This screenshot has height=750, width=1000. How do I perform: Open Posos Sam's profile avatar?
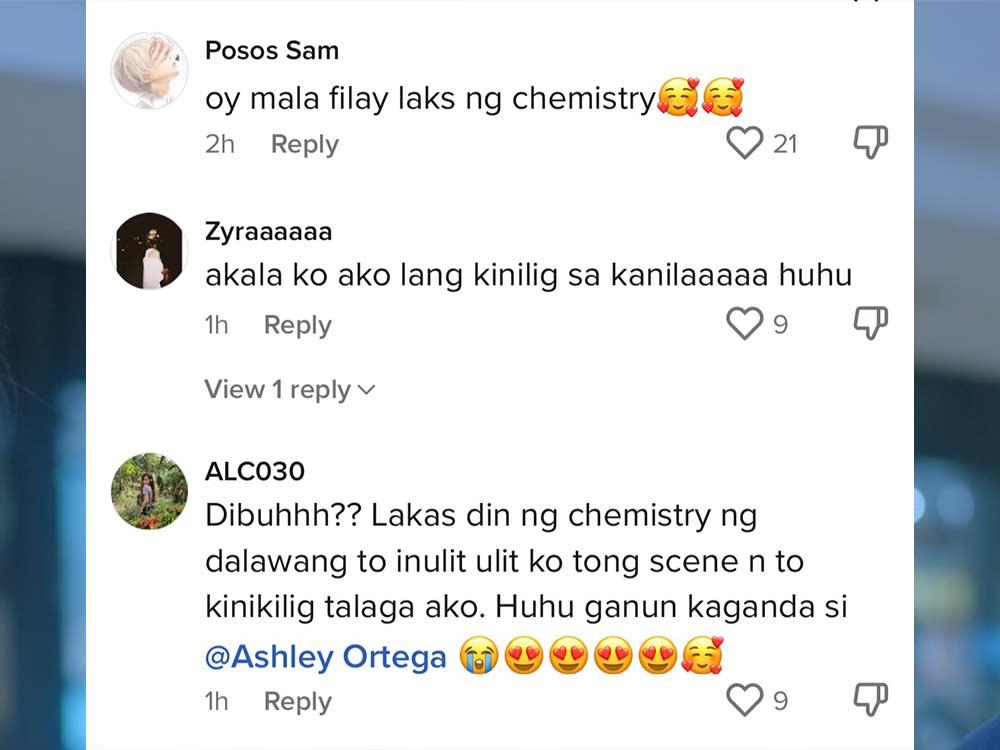pyautogui.click(x=149, y=68)
